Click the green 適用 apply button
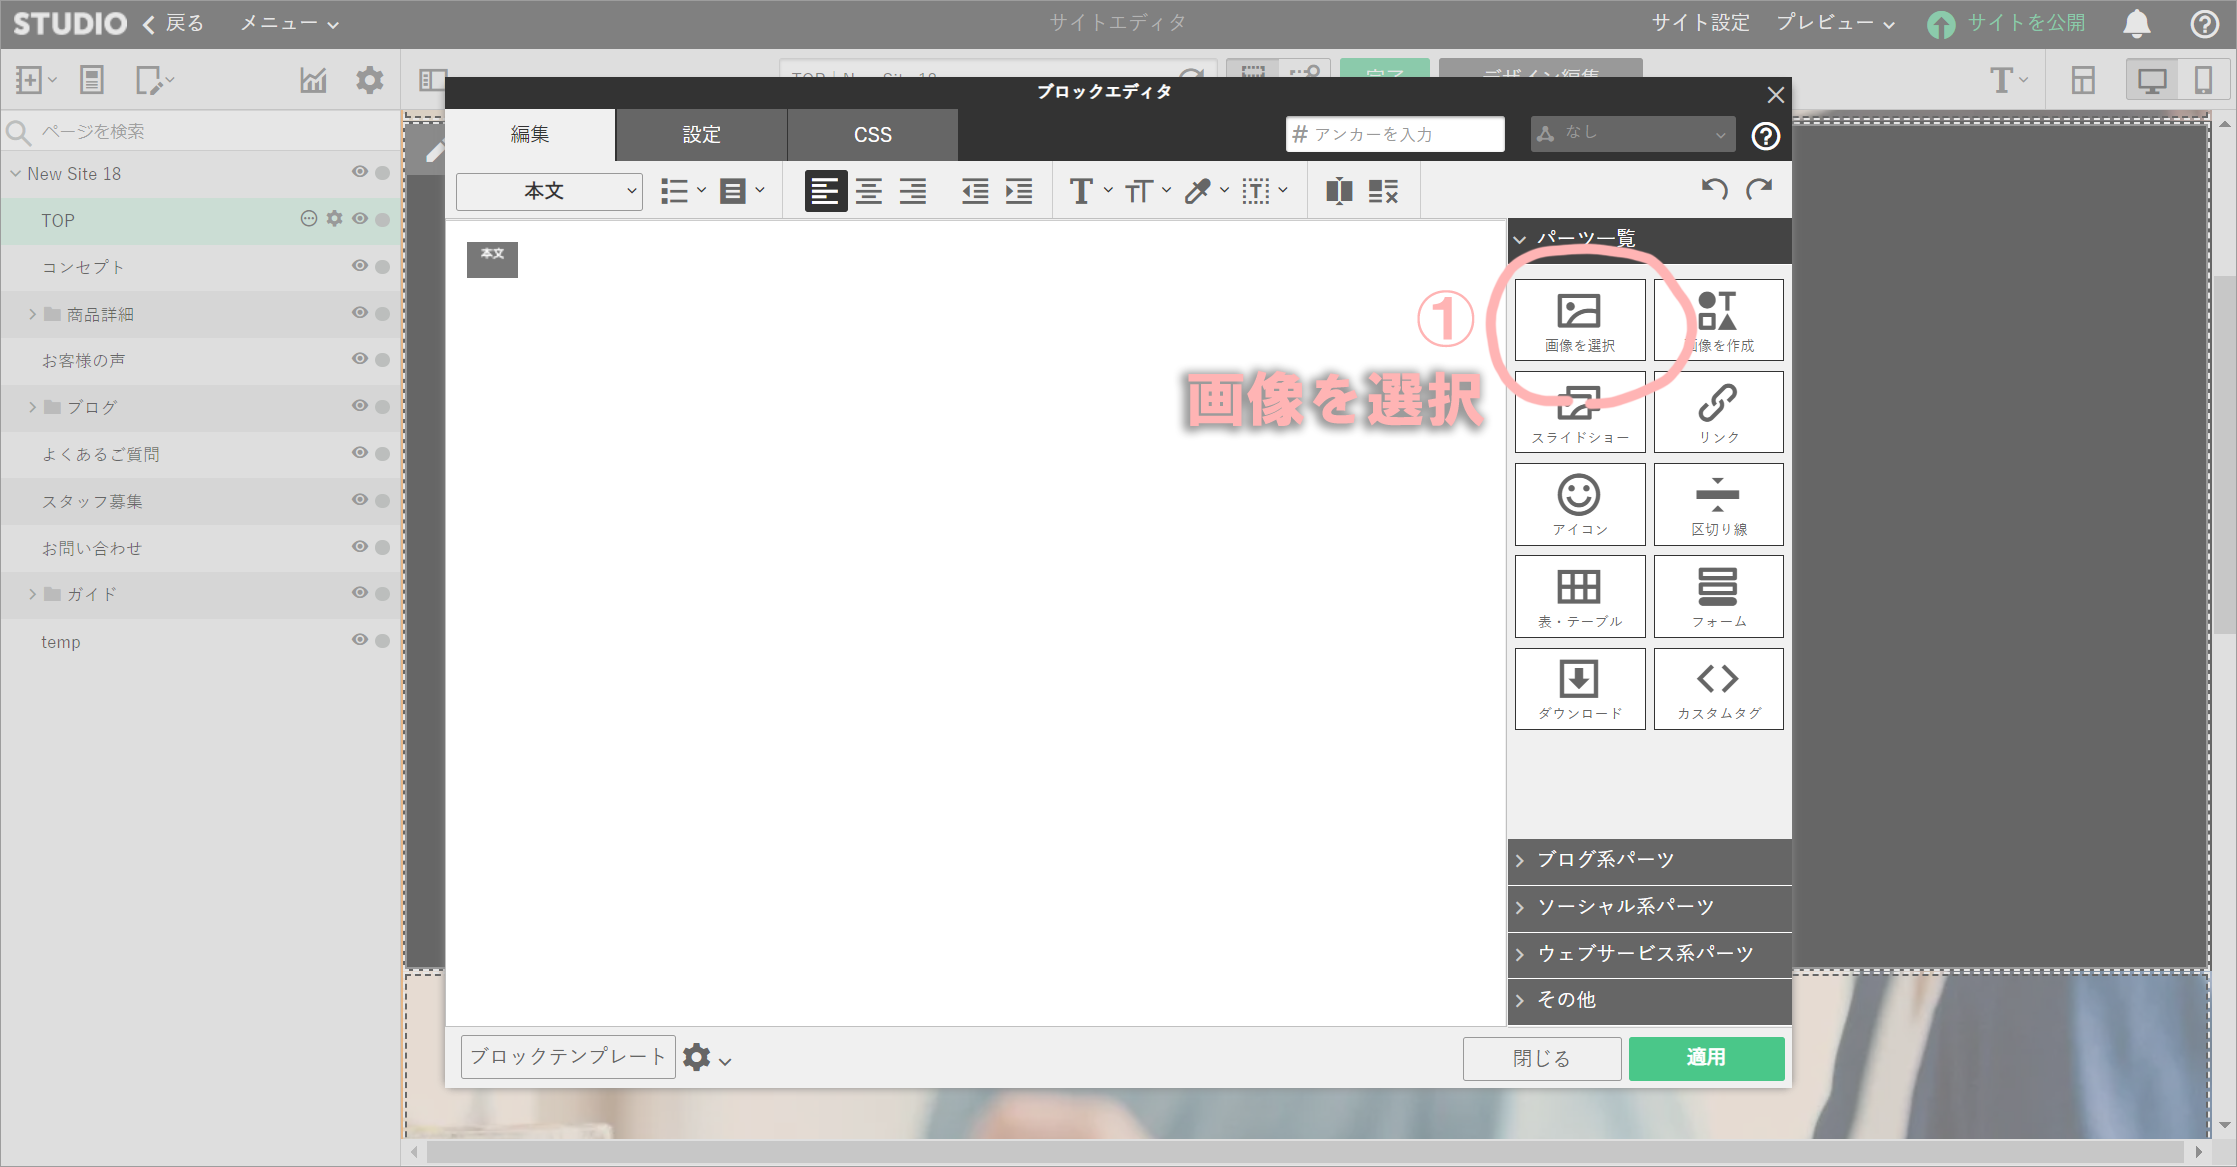Viewport: 2237px width, 1167px height. coord(1706,1058)
